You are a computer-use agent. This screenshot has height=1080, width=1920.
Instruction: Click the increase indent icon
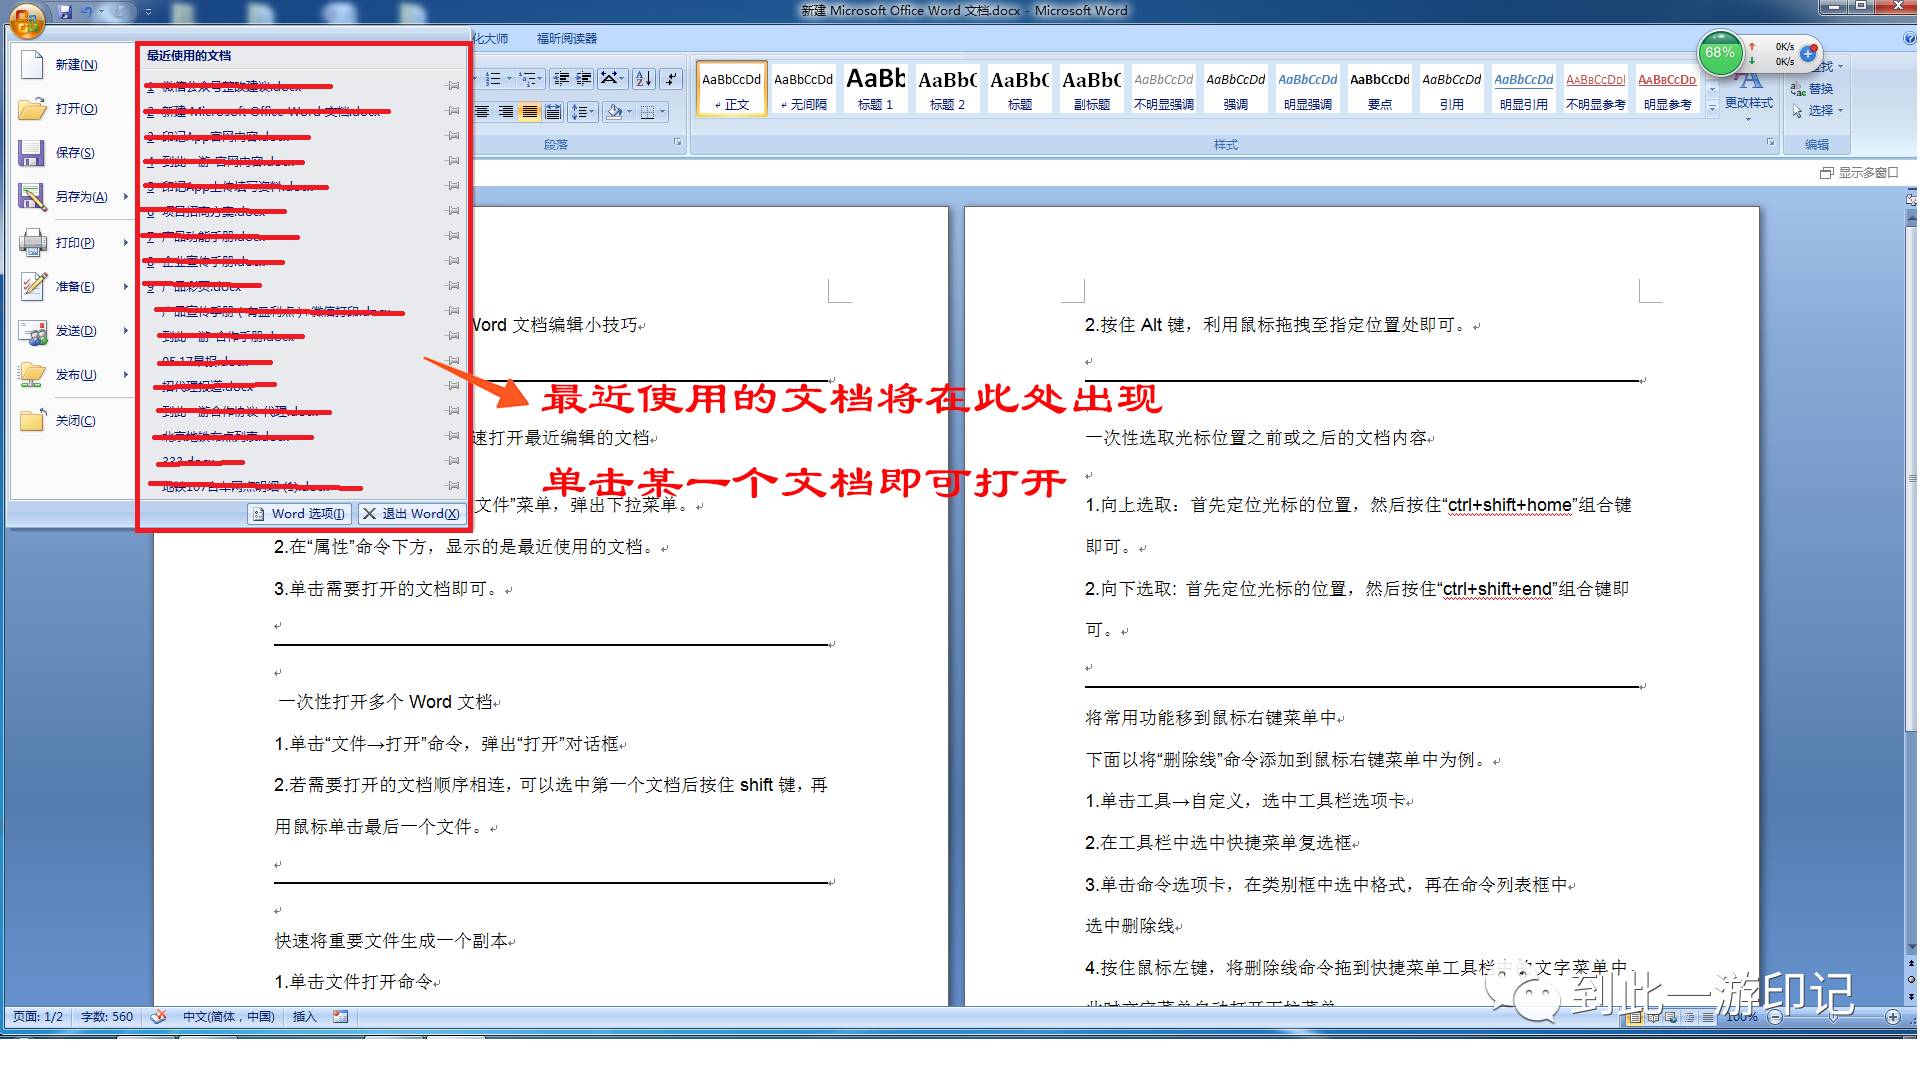pyautogui.click(x=584, y=79)
